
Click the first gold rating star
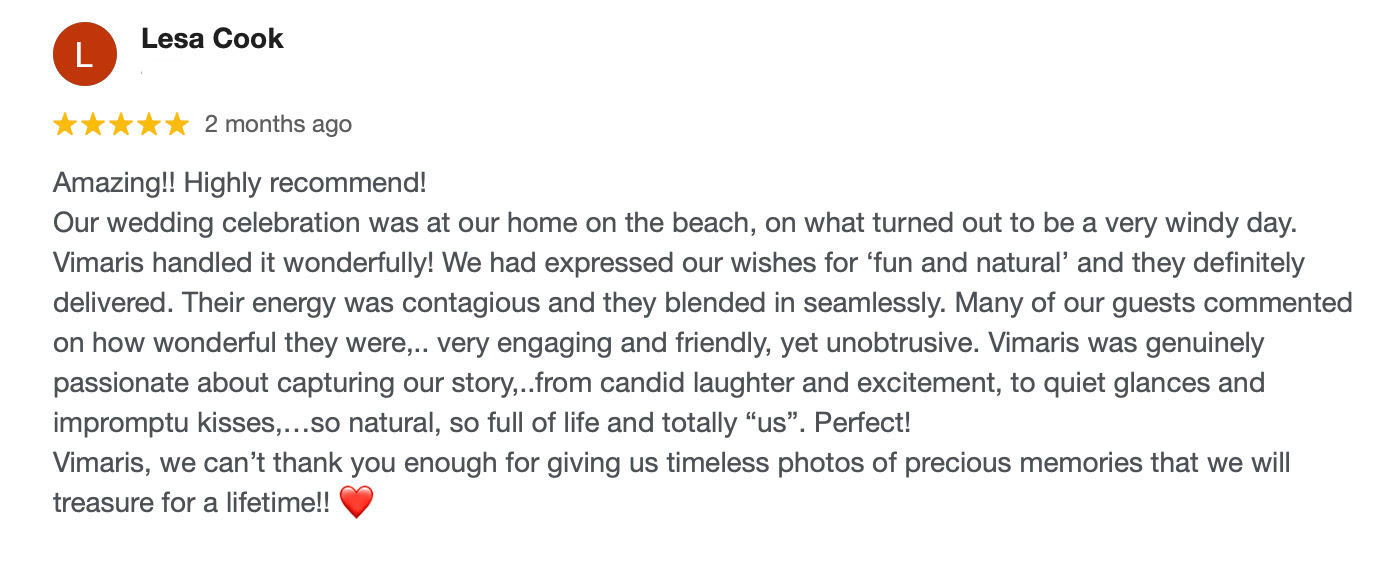click(x=65, y=124)
